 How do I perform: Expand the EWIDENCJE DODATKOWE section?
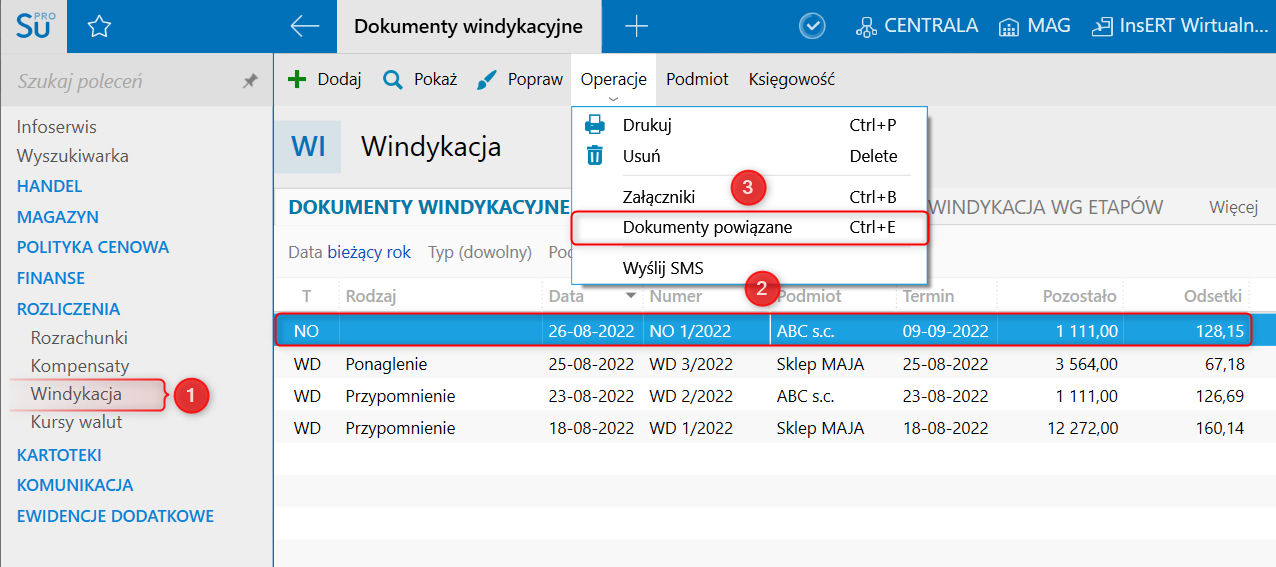(x=115, y=516)
